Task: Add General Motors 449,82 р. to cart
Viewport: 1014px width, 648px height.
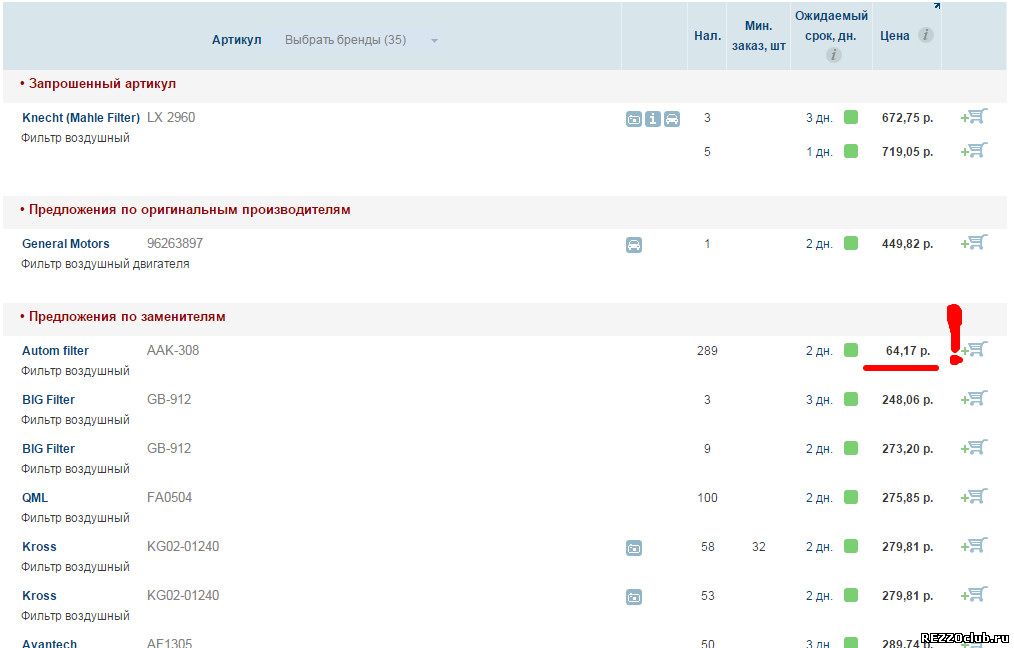Action: tap(974, 243)
